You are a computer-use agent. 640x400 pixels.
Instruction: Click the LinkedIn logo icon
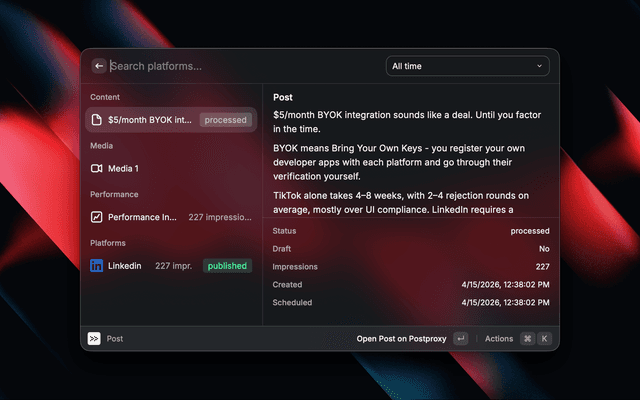pos(96,266)
